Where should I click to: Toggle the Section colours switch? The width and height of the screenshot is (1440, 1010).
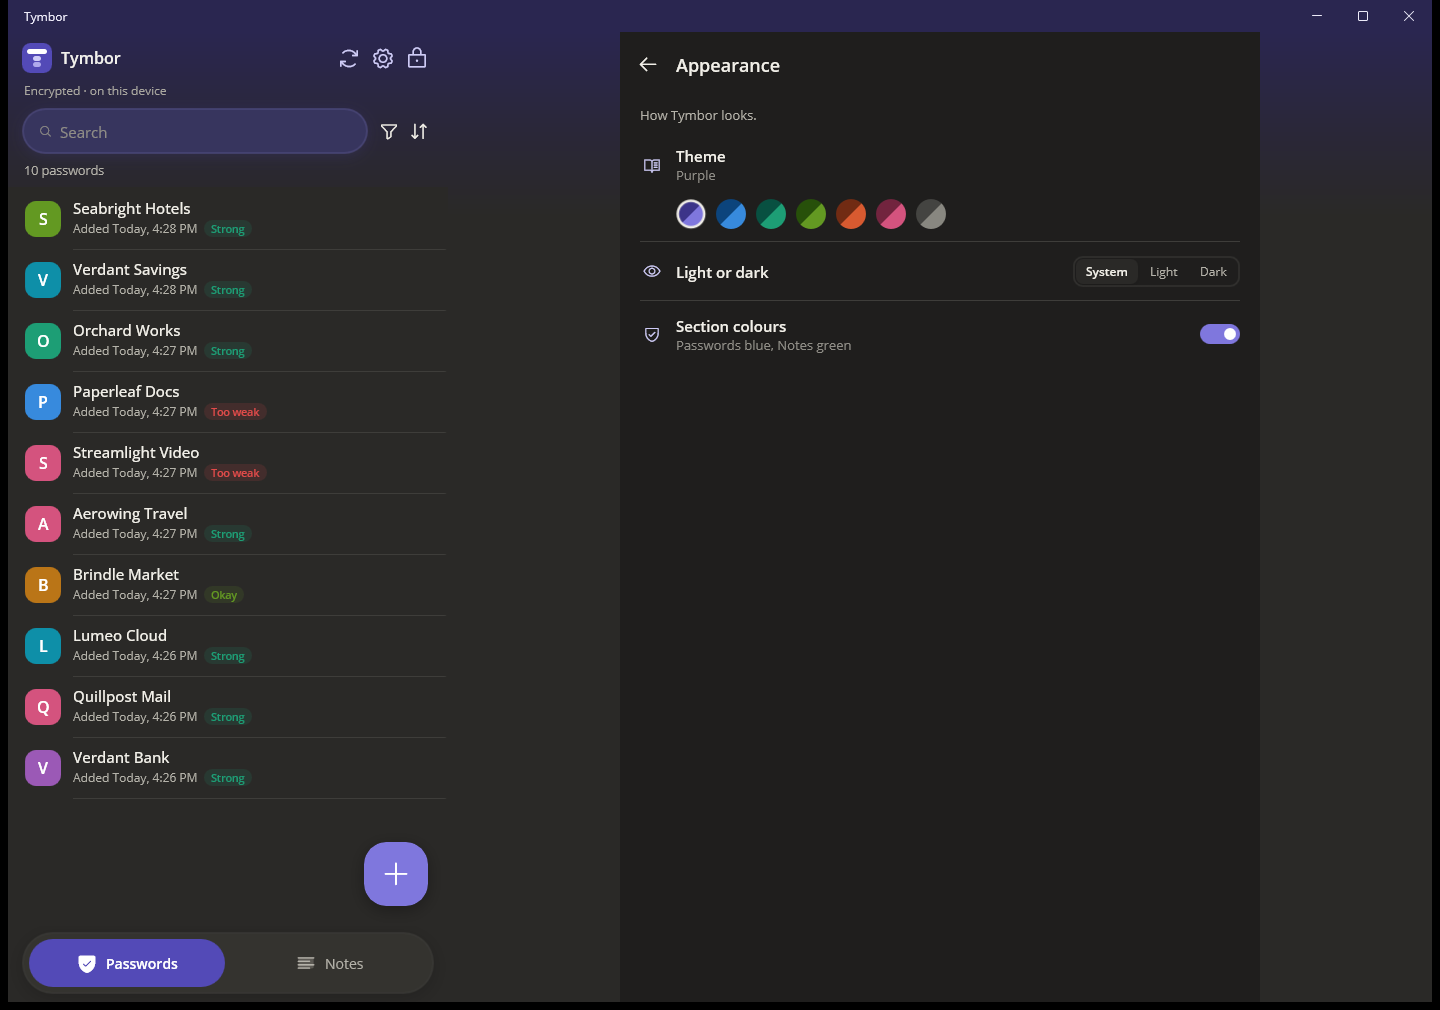point(1220,334)
